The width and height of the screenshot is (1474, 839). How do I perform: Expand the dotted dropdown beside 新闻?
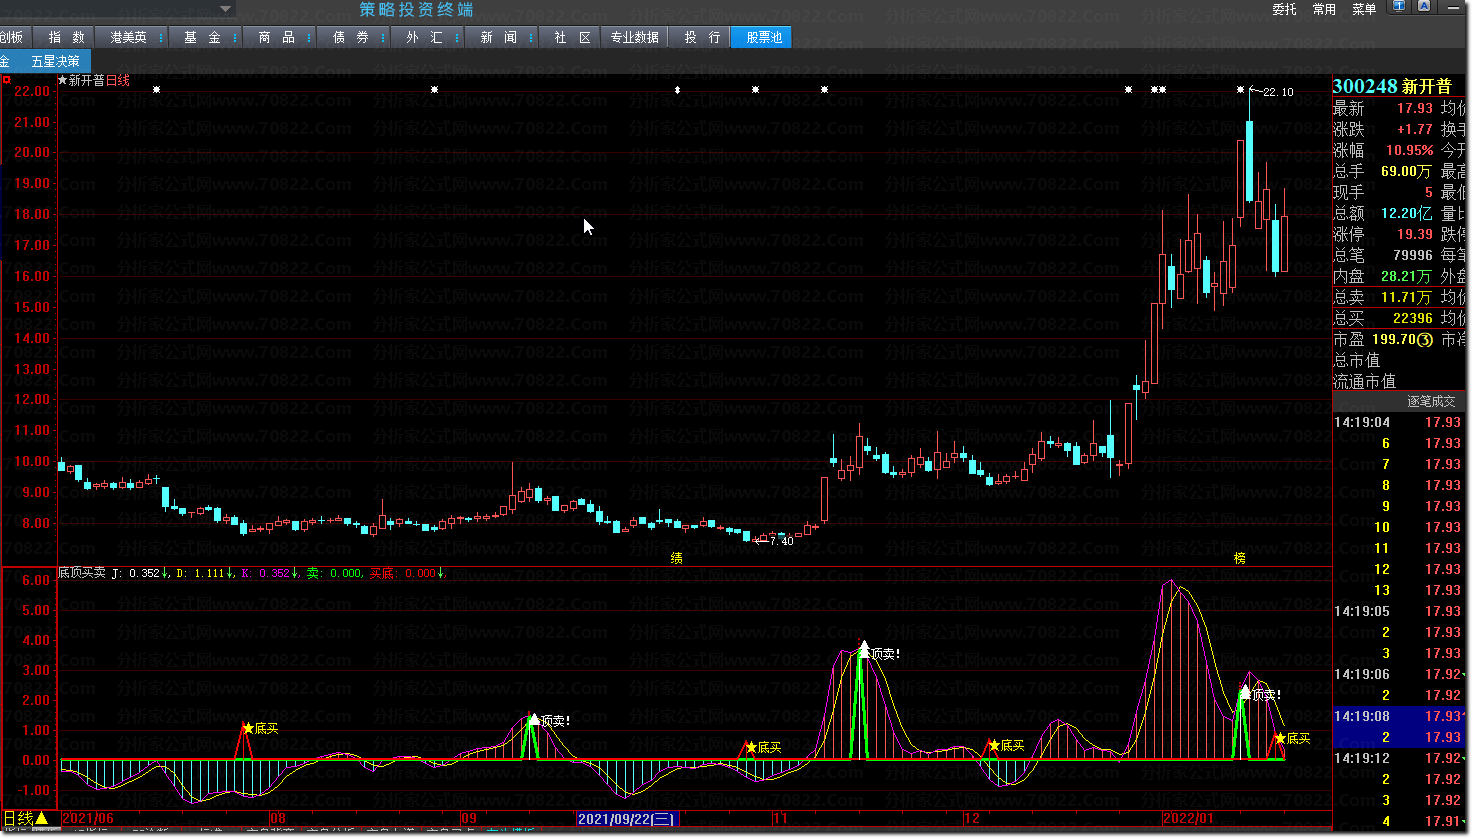(x=532, y=37)
